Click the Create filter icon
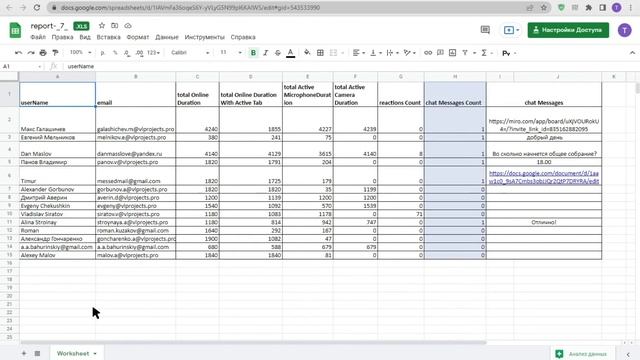Screen dimensions: 640x360 click(465, 53)
